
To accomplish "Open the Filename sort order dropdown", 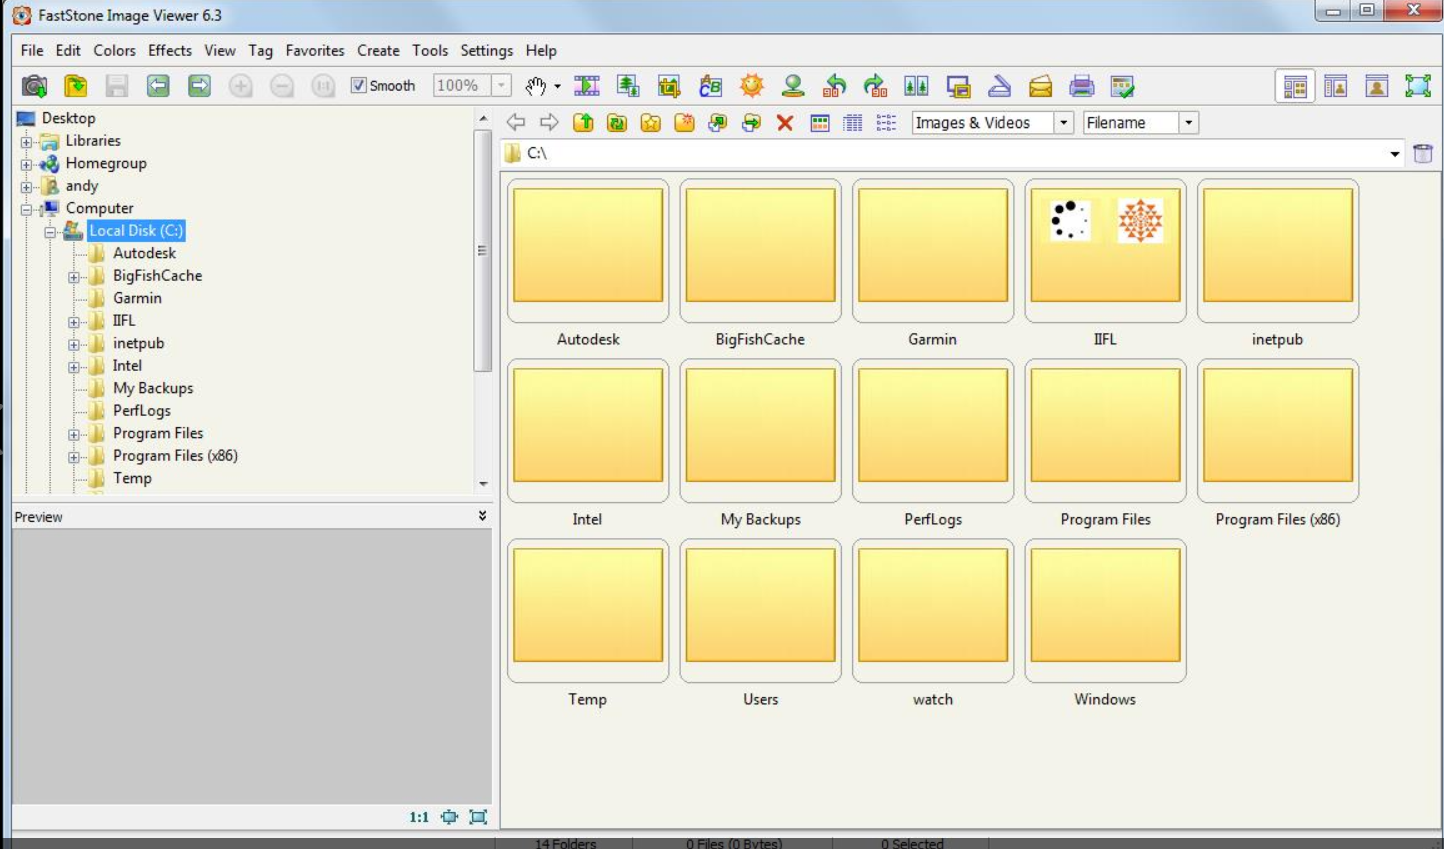I will tap(1188, 123).
